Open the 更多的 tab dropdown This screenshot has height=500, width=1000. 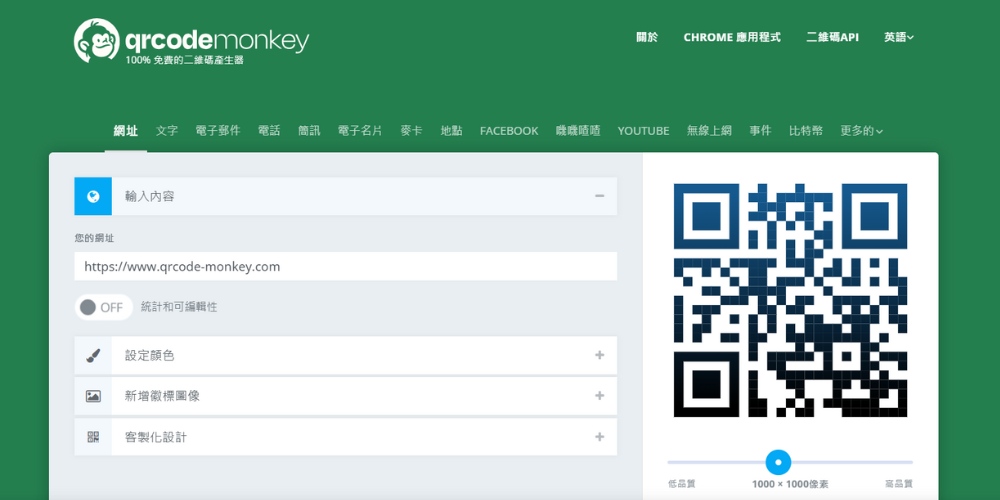862,131
